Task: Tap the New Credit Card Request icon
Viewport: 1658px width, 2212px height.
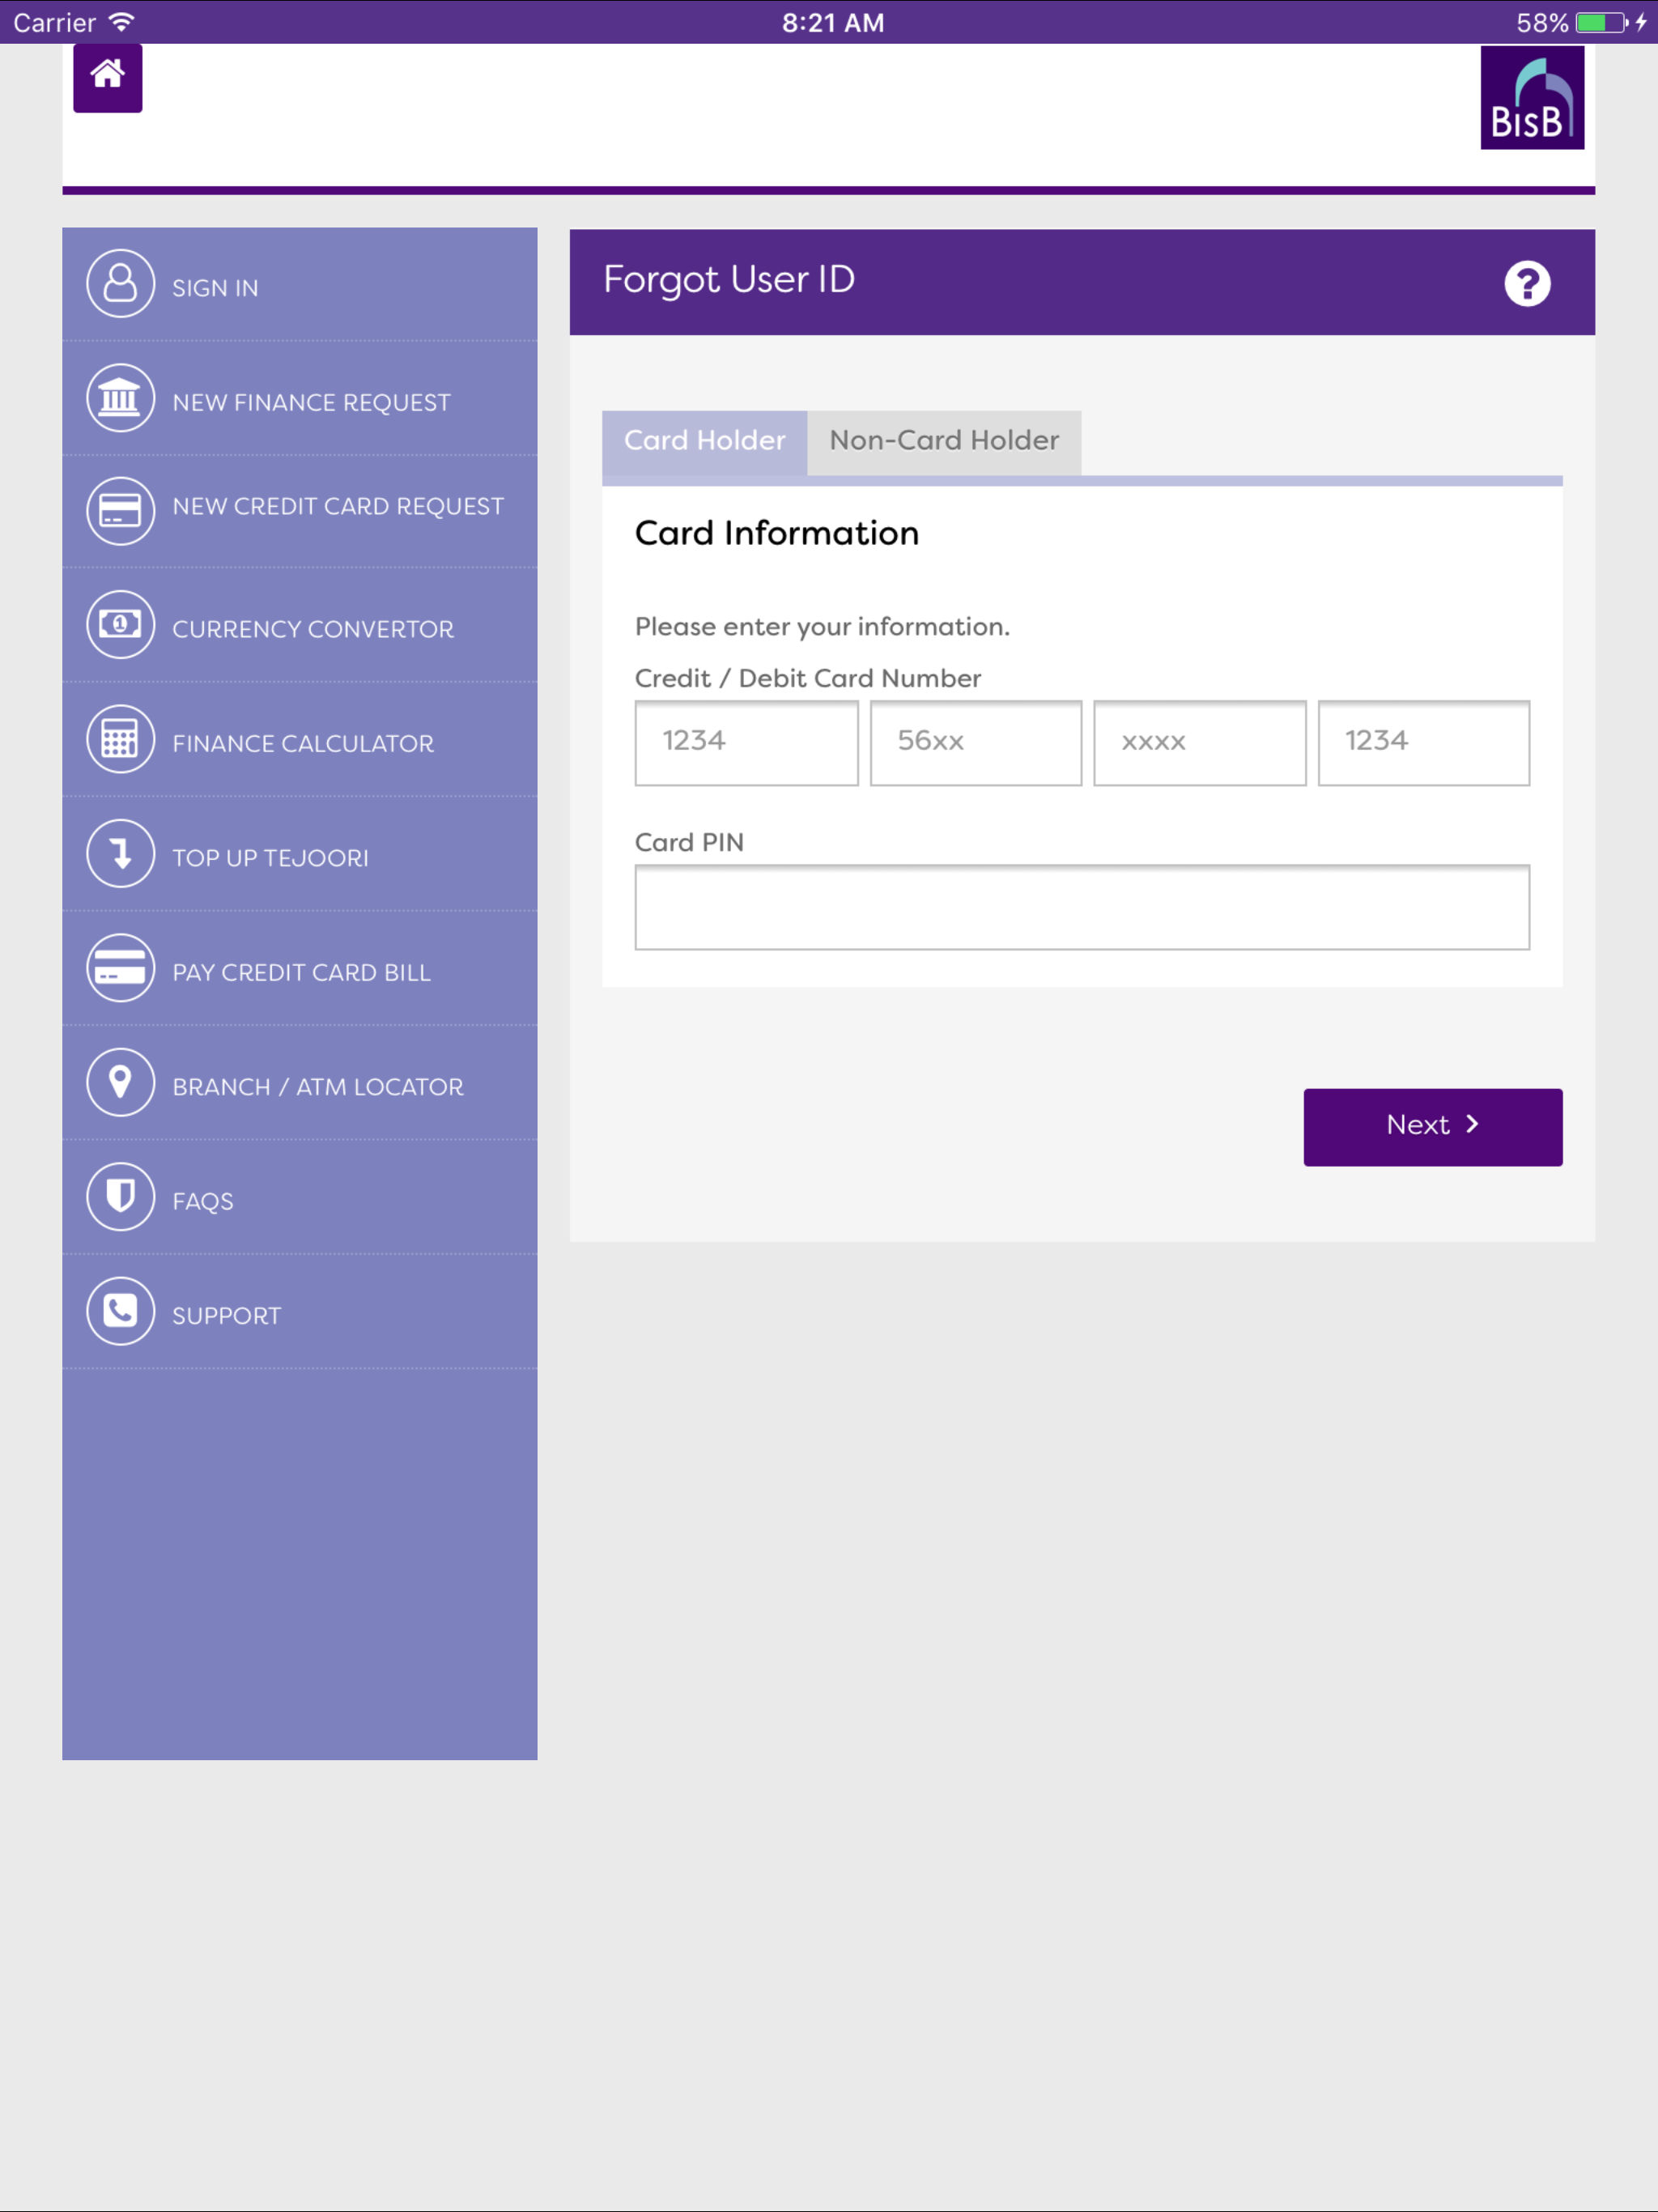Action: 120,511
